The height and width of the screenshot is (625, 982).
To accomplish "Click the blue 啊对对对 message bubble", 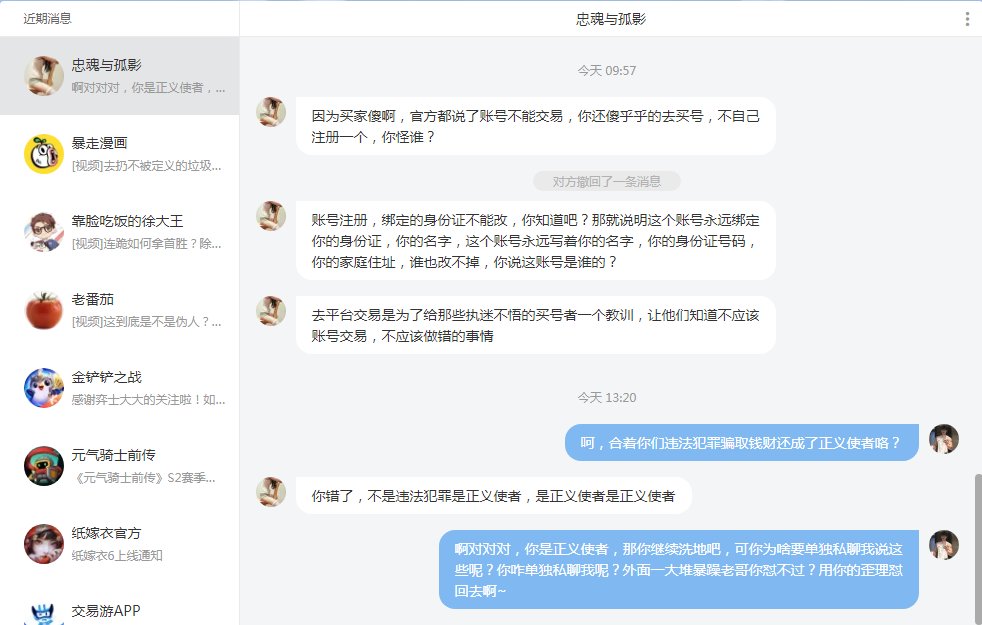I will (678, 569).
